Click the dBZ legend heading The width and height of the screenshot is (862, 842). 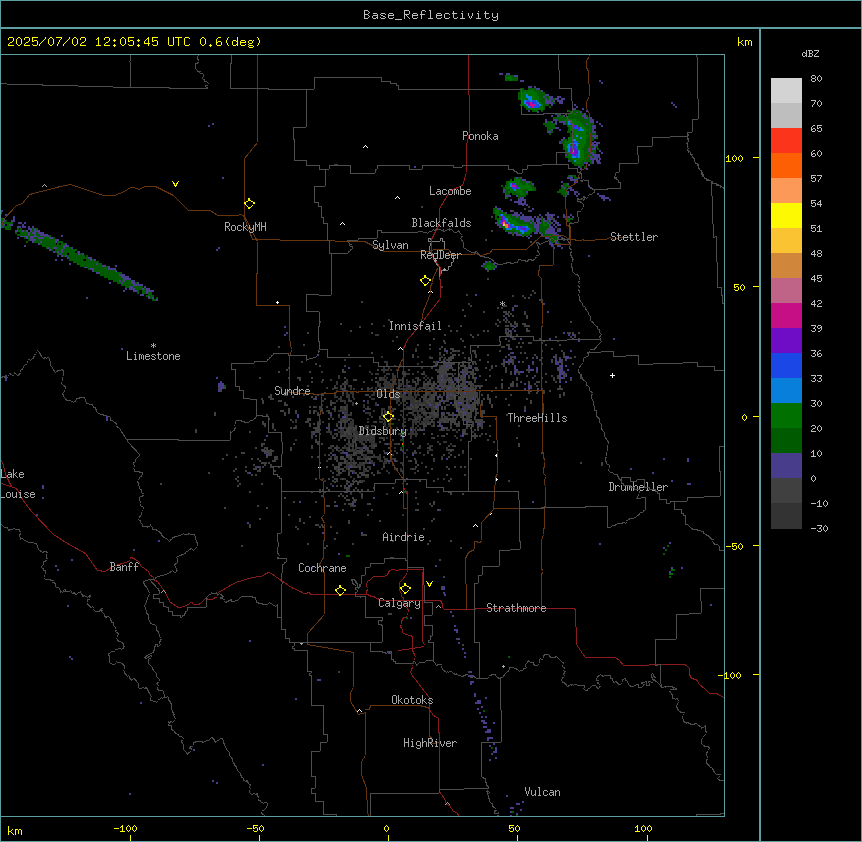coord(810,53)
